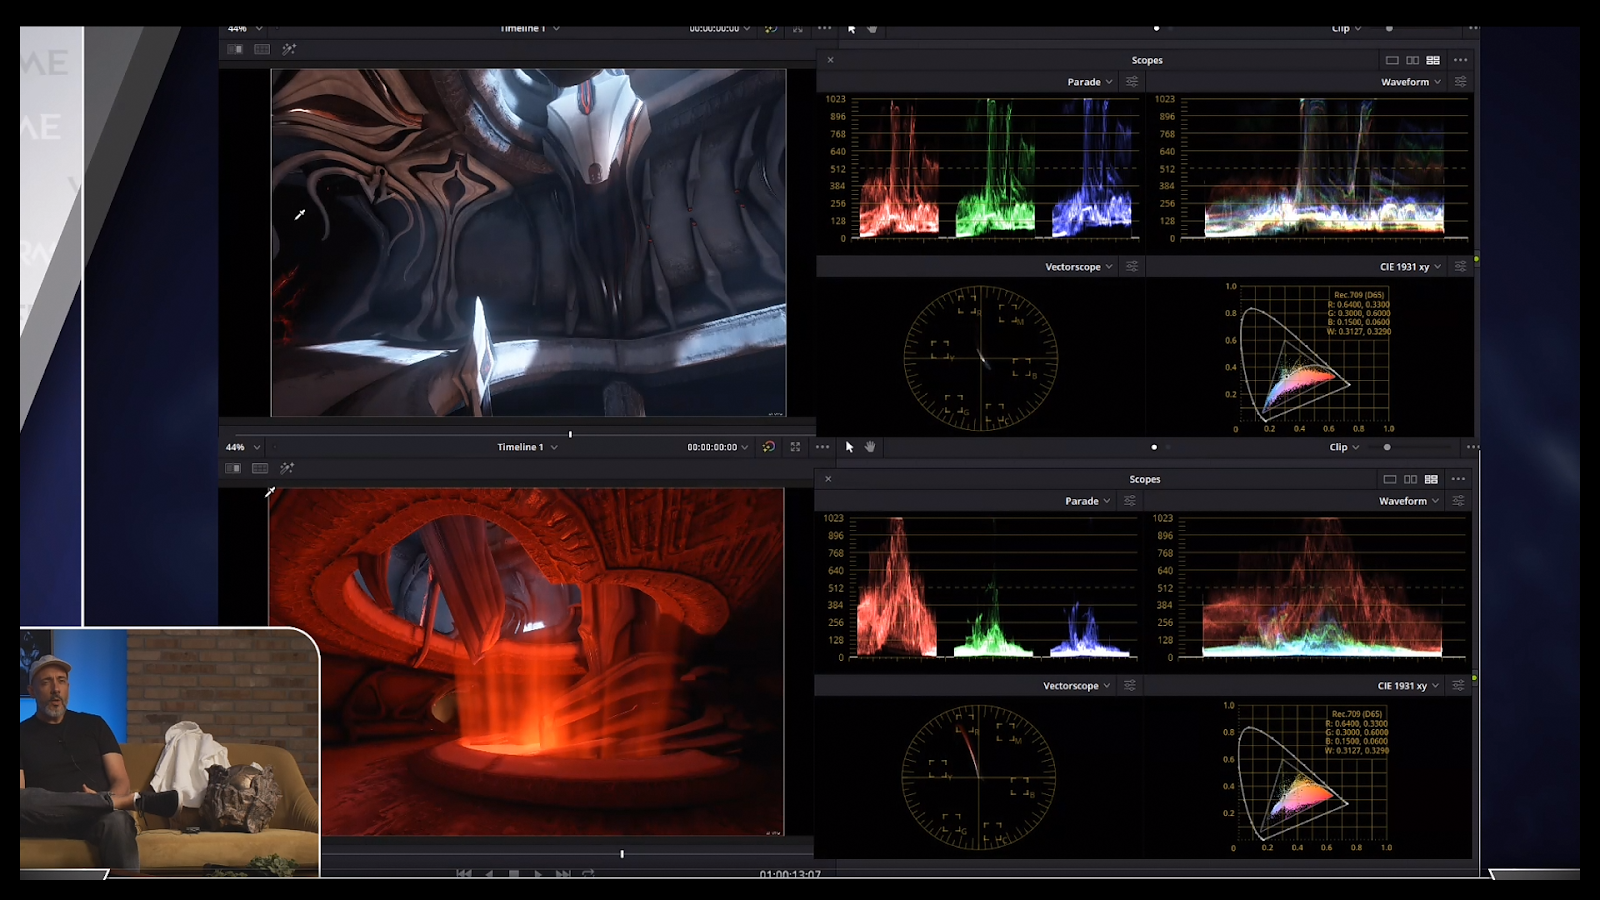Click the lower Scopes panel title

pyautogui.click(x=1145, y=479)
